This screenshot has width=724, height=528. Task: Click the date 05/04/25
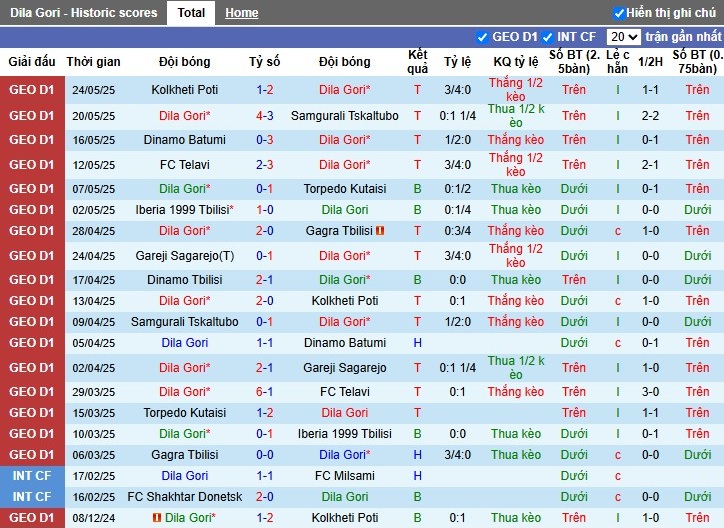coord(93,343)
